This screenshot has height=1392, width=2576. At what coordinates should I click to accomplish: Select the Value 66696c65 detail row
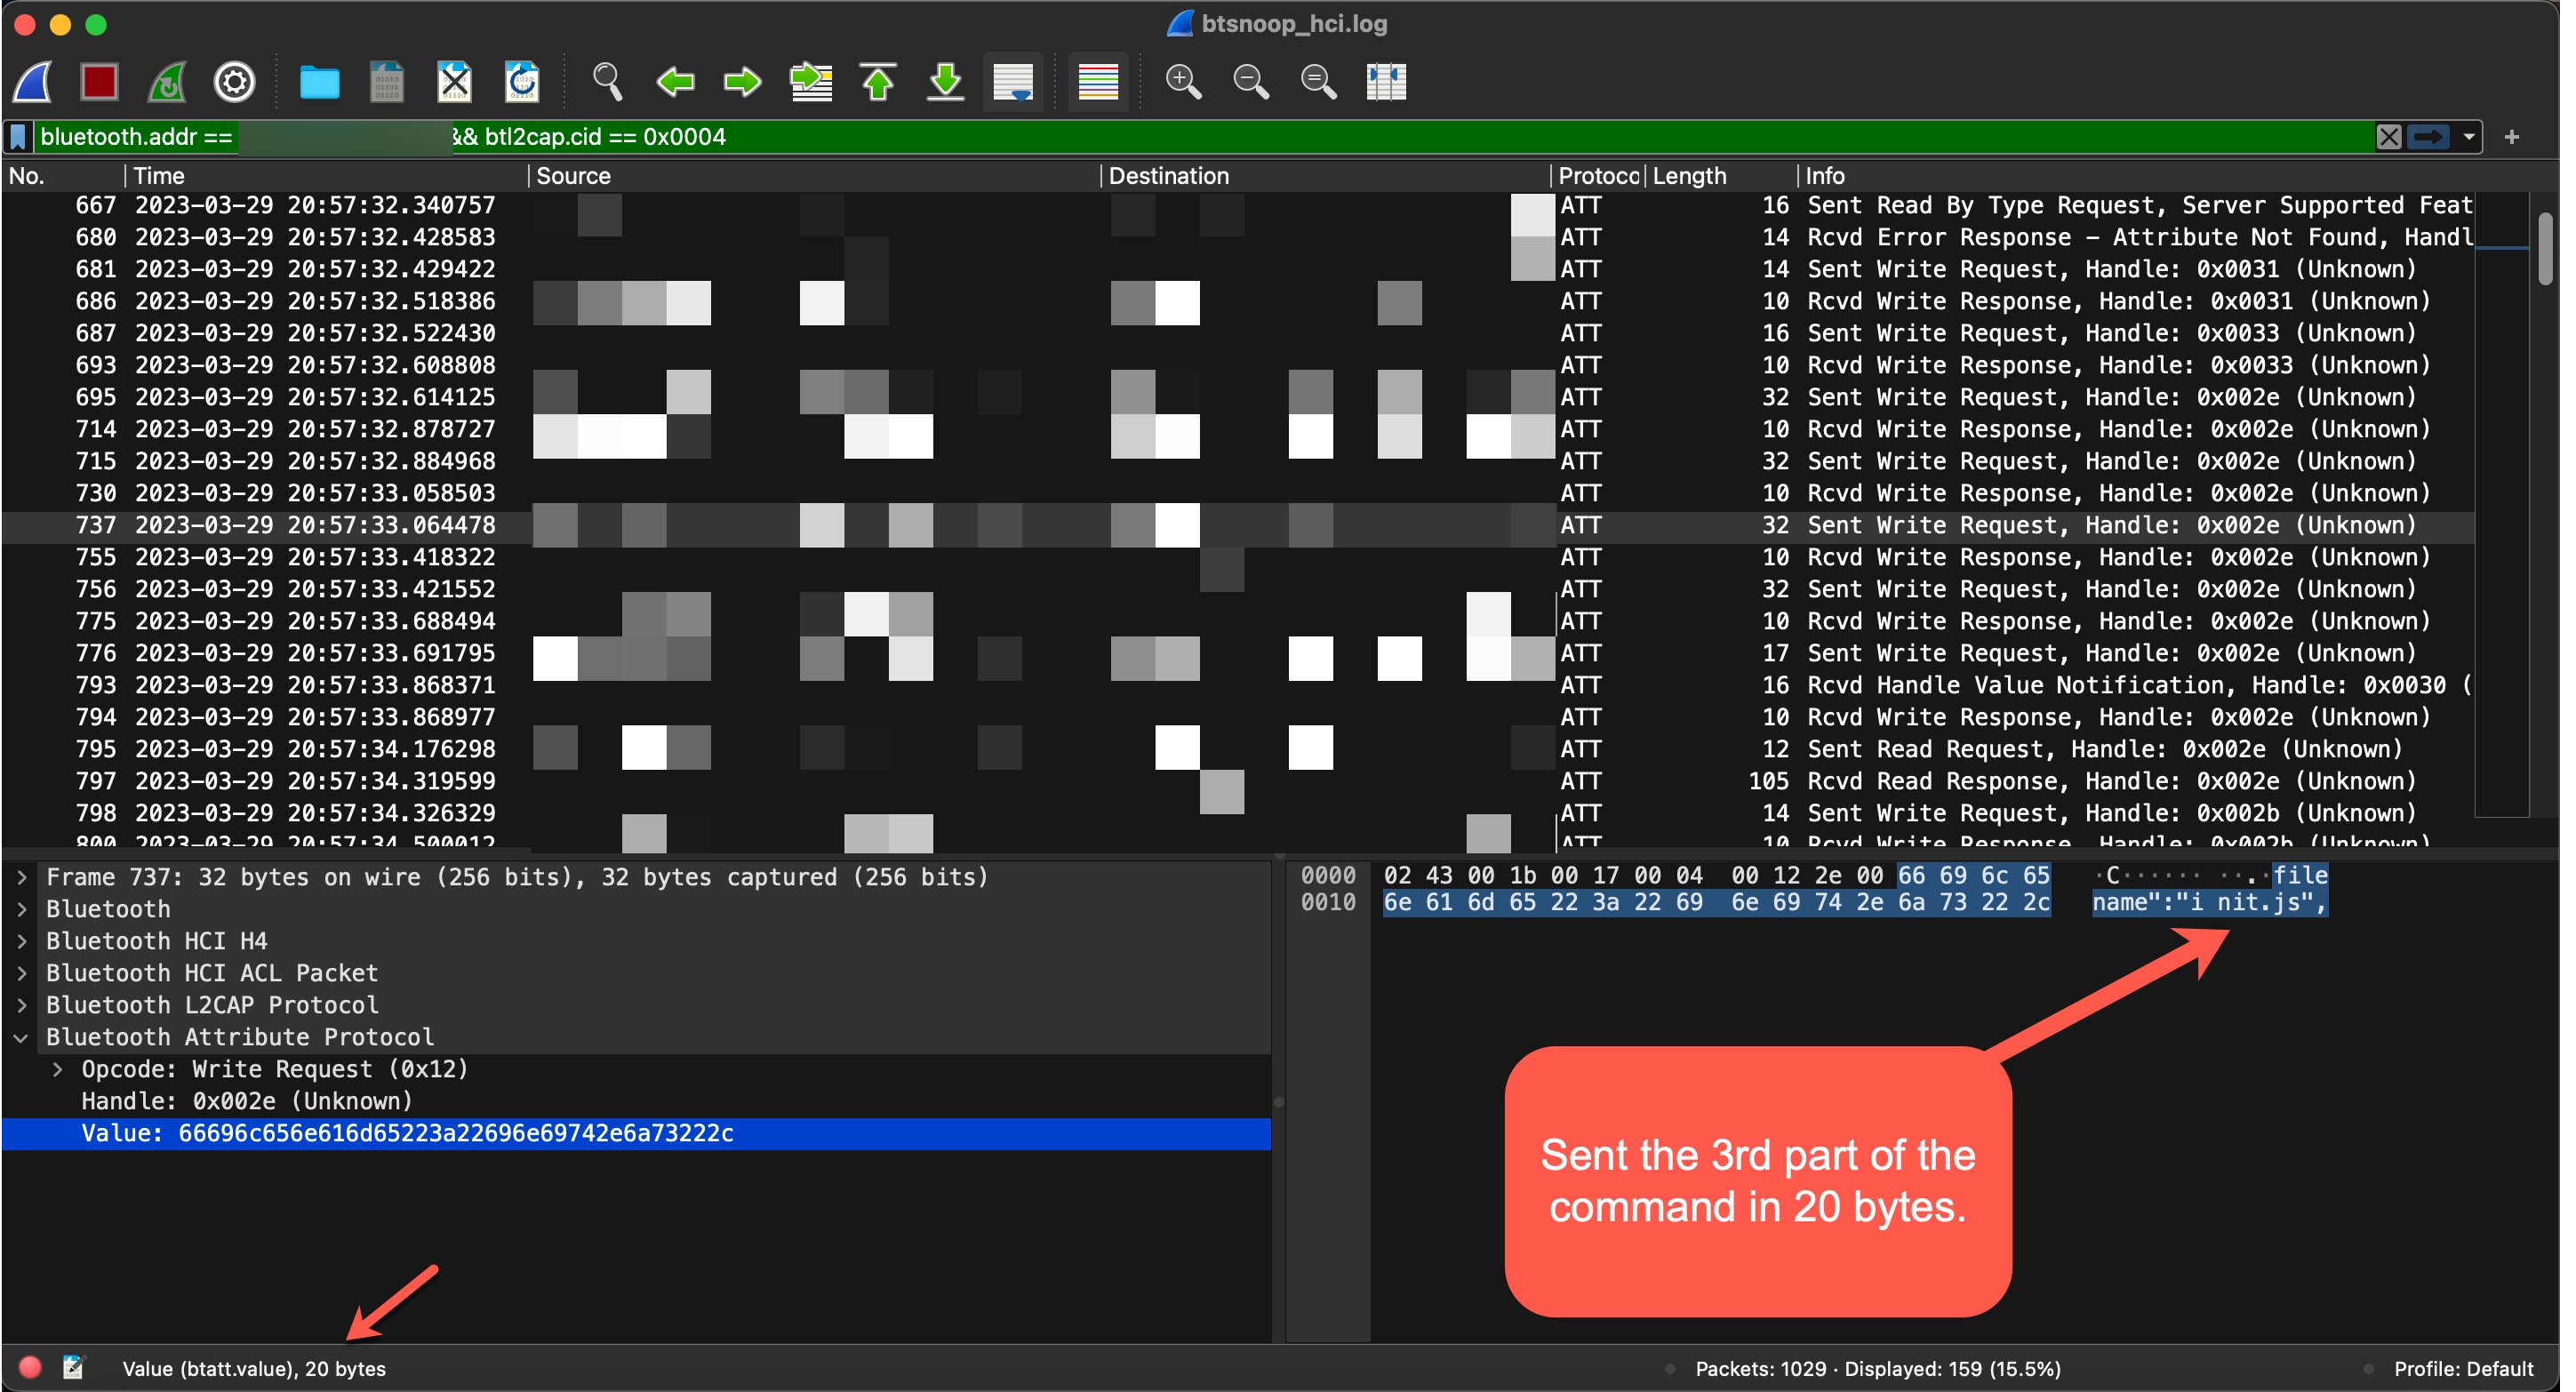pyautogui.click(x=636, y=1133)
